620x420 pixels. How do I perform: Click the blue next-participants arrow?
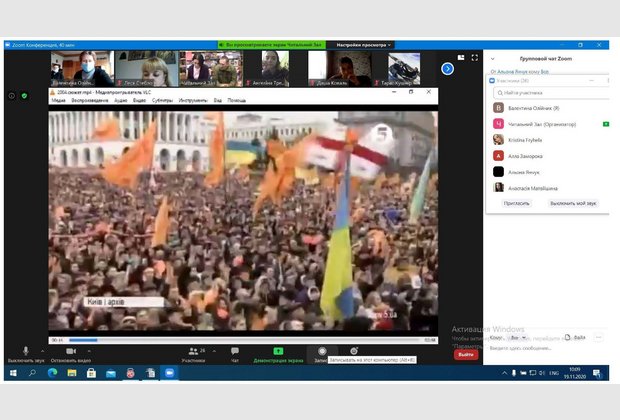tap(448, 68)
